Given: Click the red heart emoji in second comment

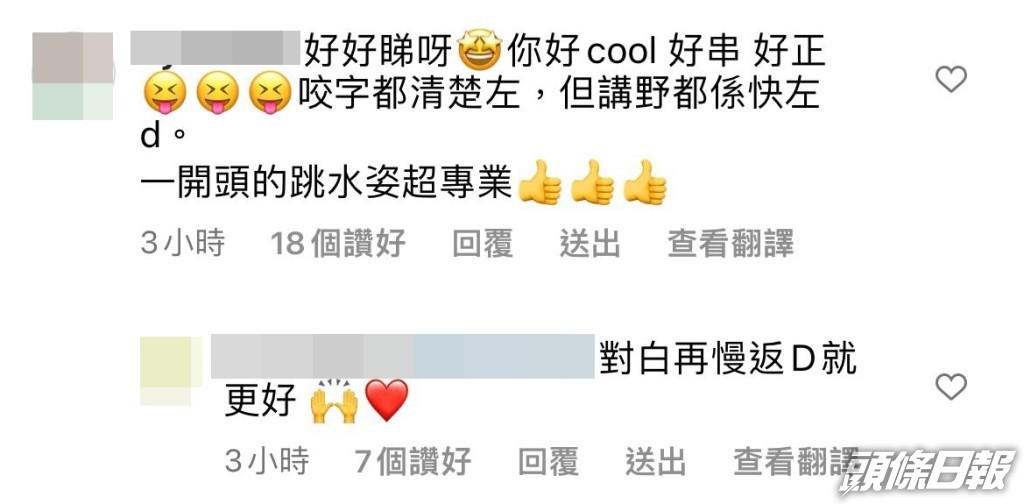Looking at the screenshot, I should [387, 400].
